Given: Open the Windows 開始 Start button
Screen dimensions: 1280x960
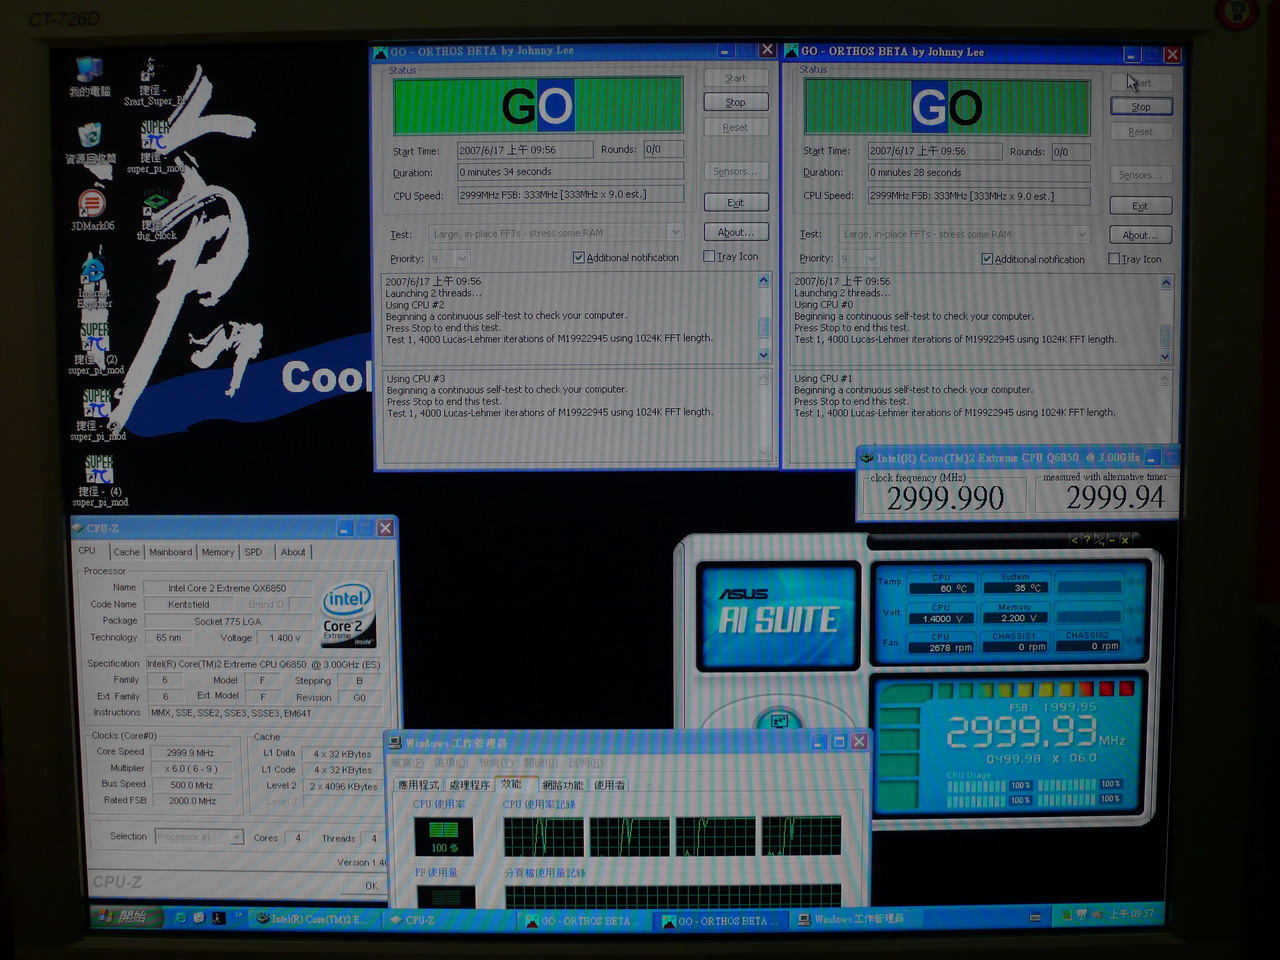Looking at the screenshot, I should click(124, 916).
